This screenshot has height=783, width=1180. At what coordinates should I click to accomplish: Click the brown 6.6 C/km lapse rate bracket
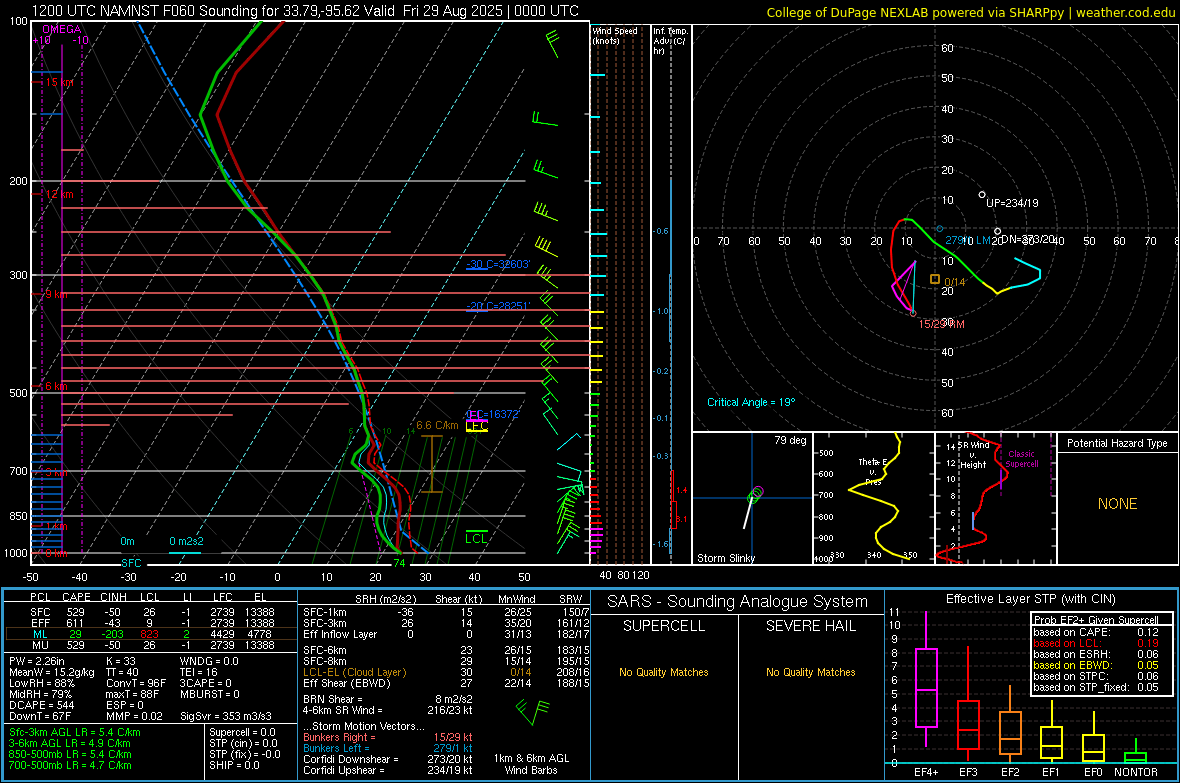[x=431, y=465]
